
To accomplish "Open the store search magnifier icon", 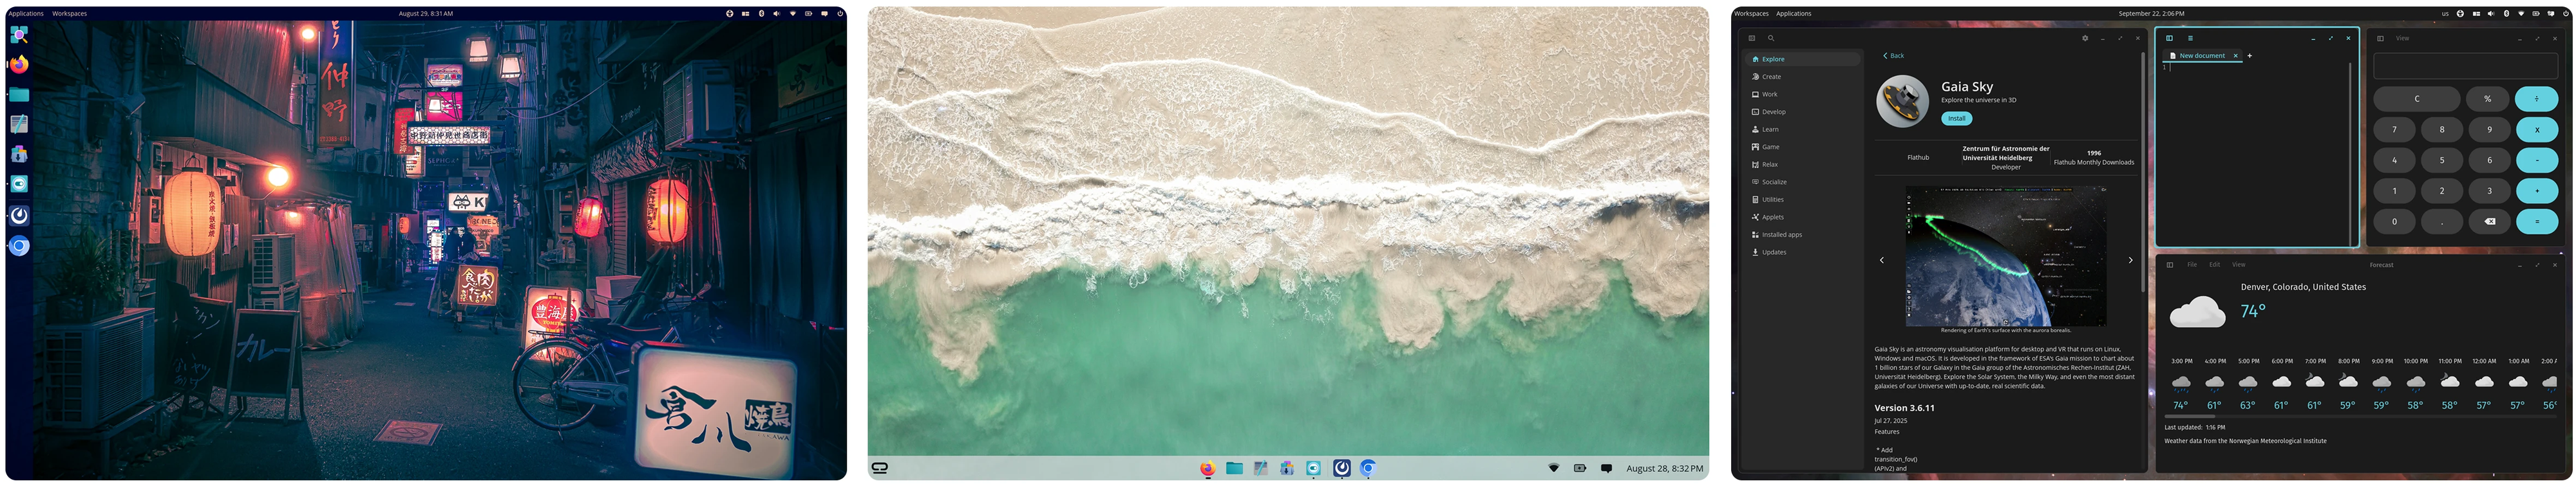I will (1770, 39).
